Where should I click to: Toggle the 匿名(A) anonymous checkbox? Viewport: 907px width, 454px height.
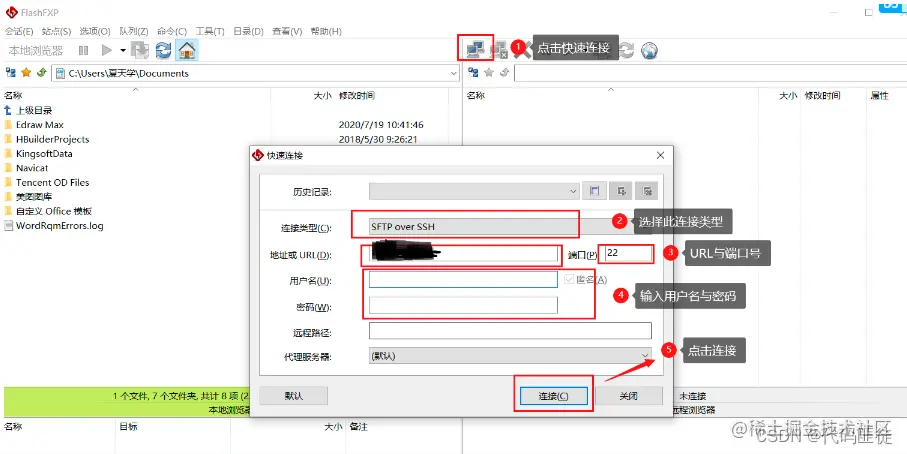point(569,280)
